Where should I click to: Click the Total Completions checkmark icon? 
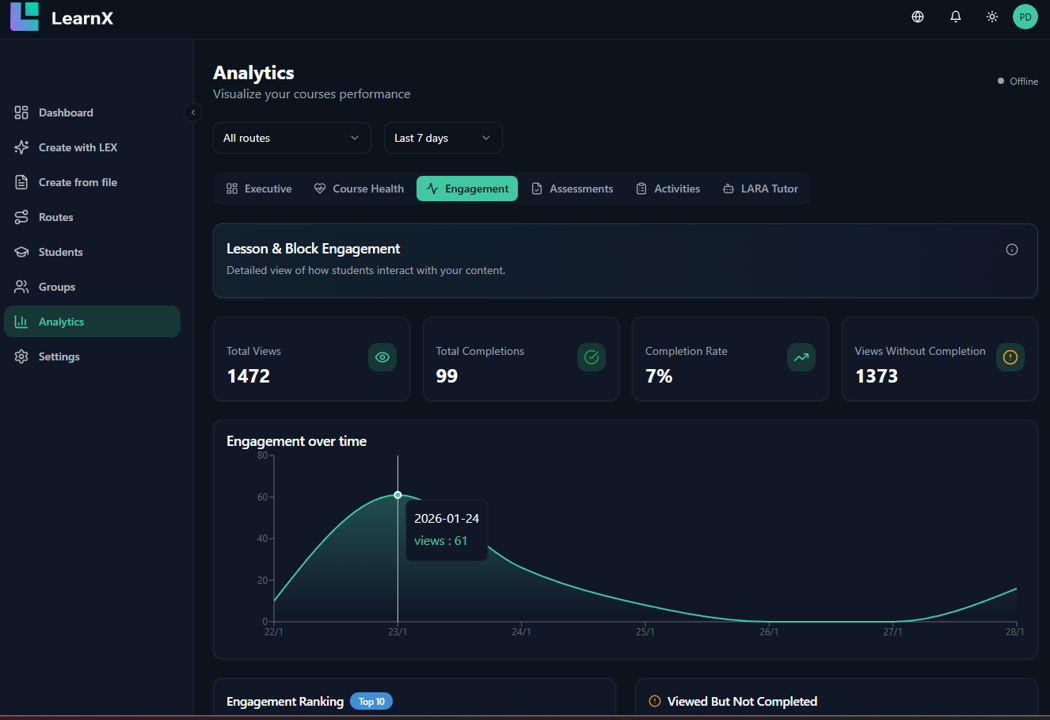591,357
